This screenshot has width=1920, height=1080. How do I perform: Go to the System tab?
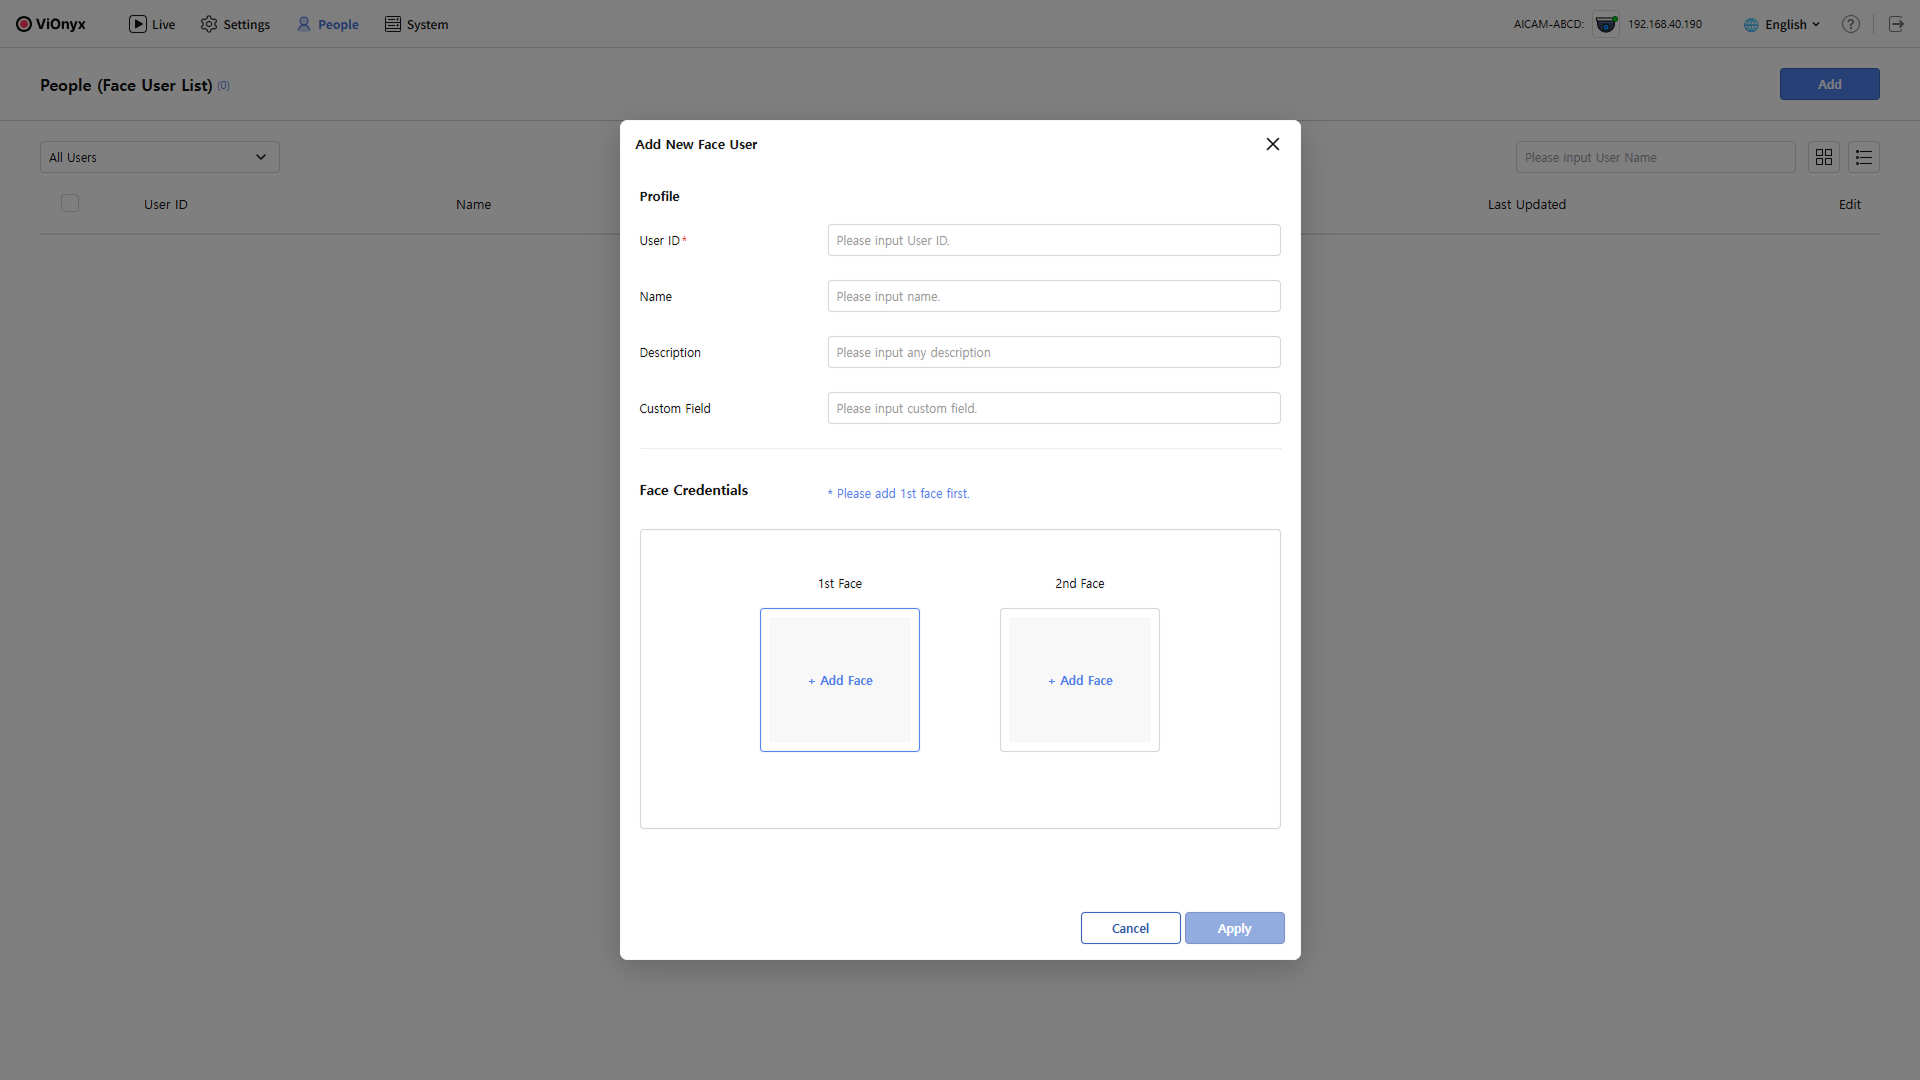416,24
